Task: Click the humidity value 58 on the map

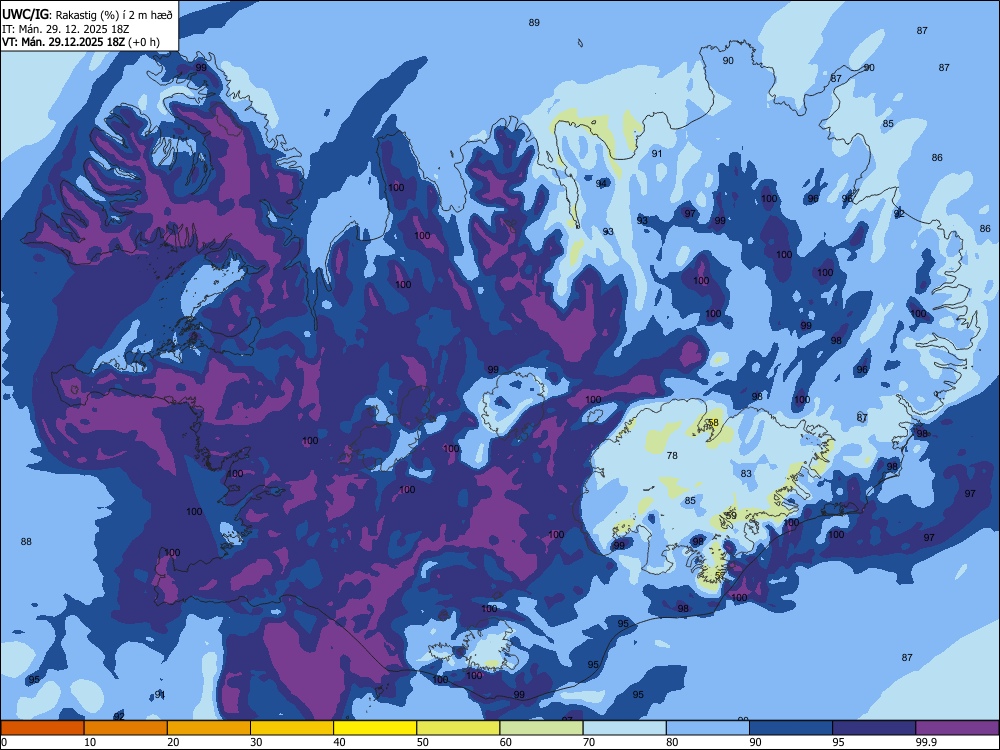Action: click(x=713, y=422)
